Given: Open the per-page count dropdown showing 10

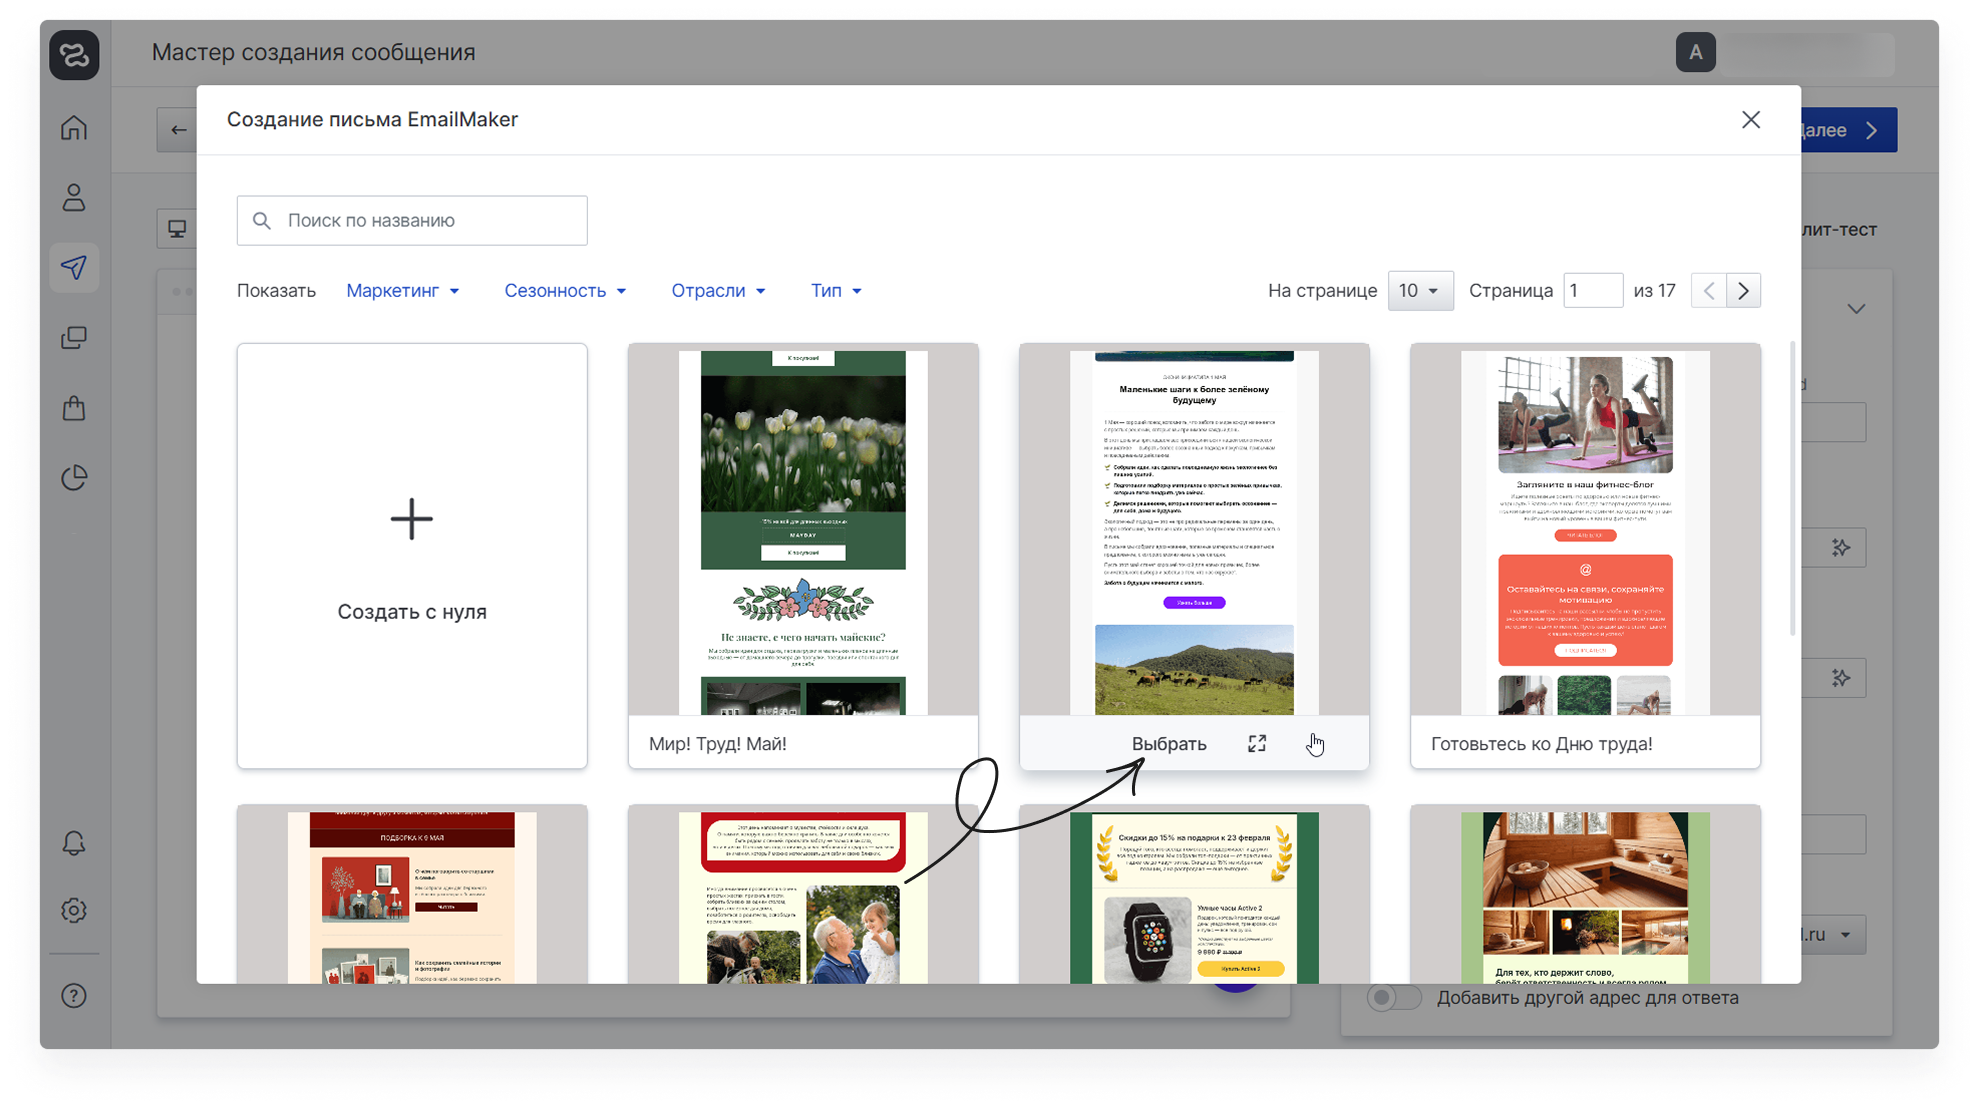Looking at the screenshot, I should click(x=1420, y=291).
